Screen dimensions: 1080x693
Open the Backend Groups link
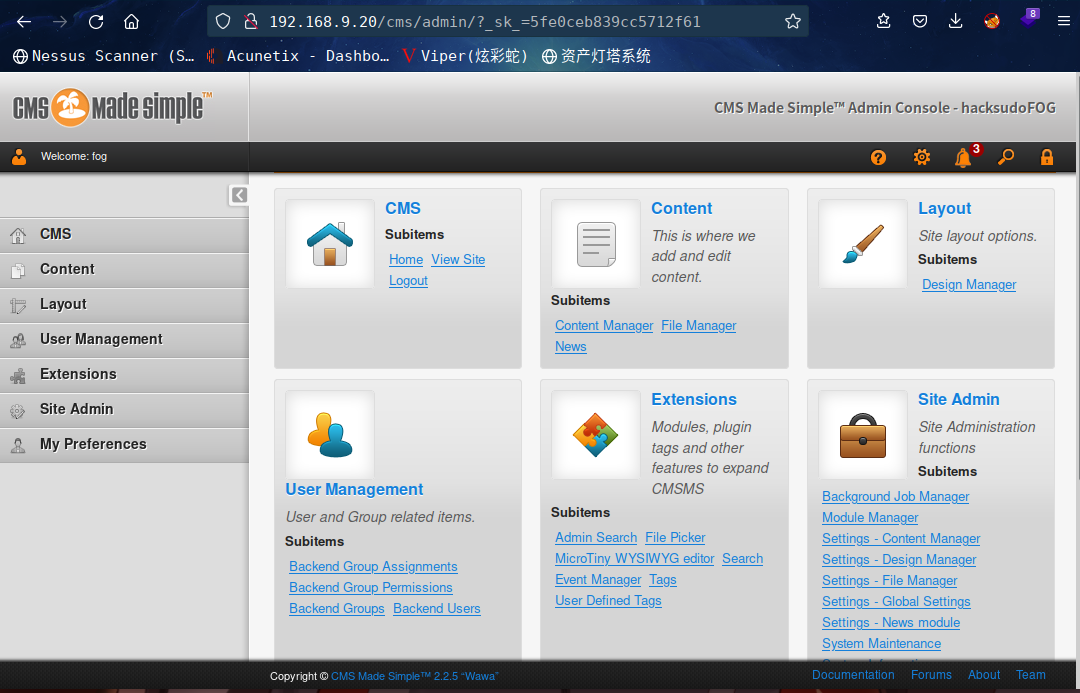pos(337,609)
